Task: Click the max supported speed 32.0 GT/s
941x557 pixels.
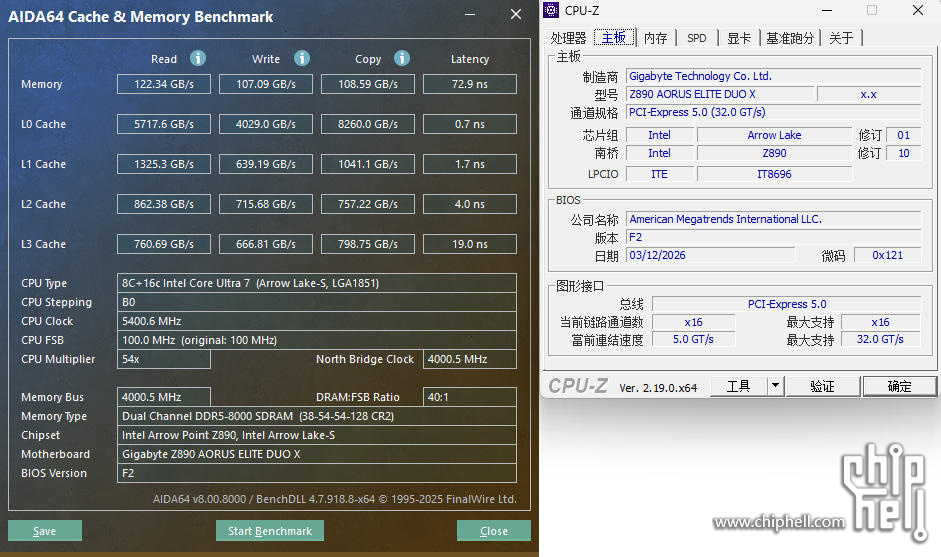Action: pyautogui.click(x=880, y=339)
